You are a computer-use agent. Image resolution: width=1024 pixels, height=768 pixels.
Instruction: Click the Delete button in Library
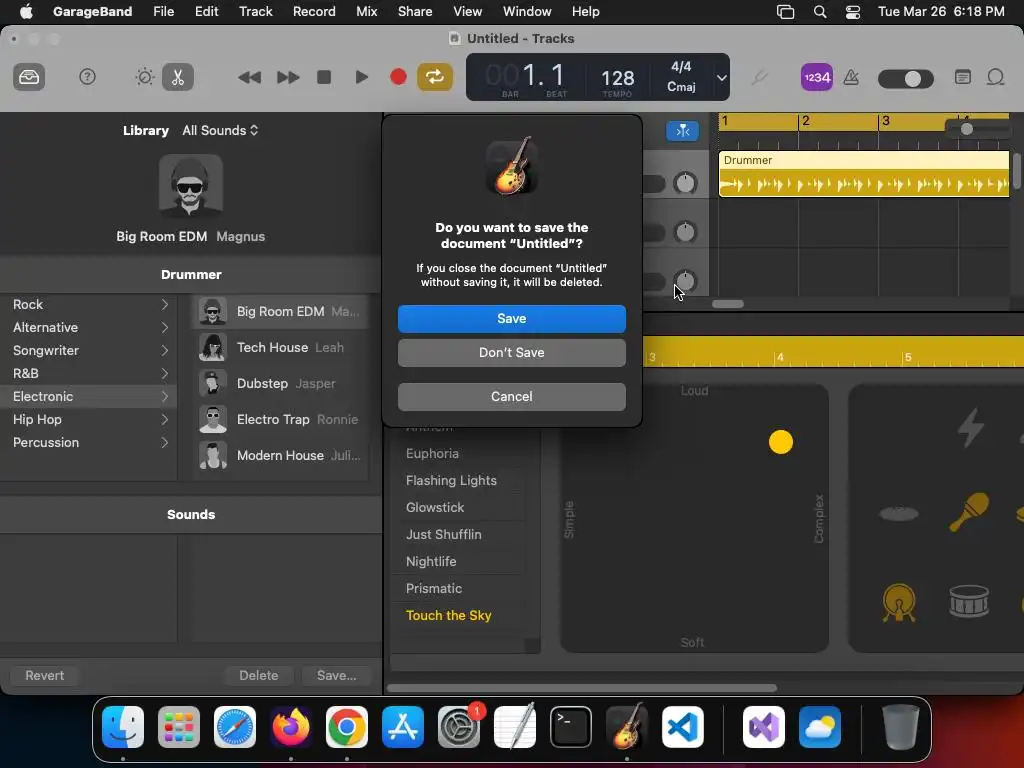point(259,675)
